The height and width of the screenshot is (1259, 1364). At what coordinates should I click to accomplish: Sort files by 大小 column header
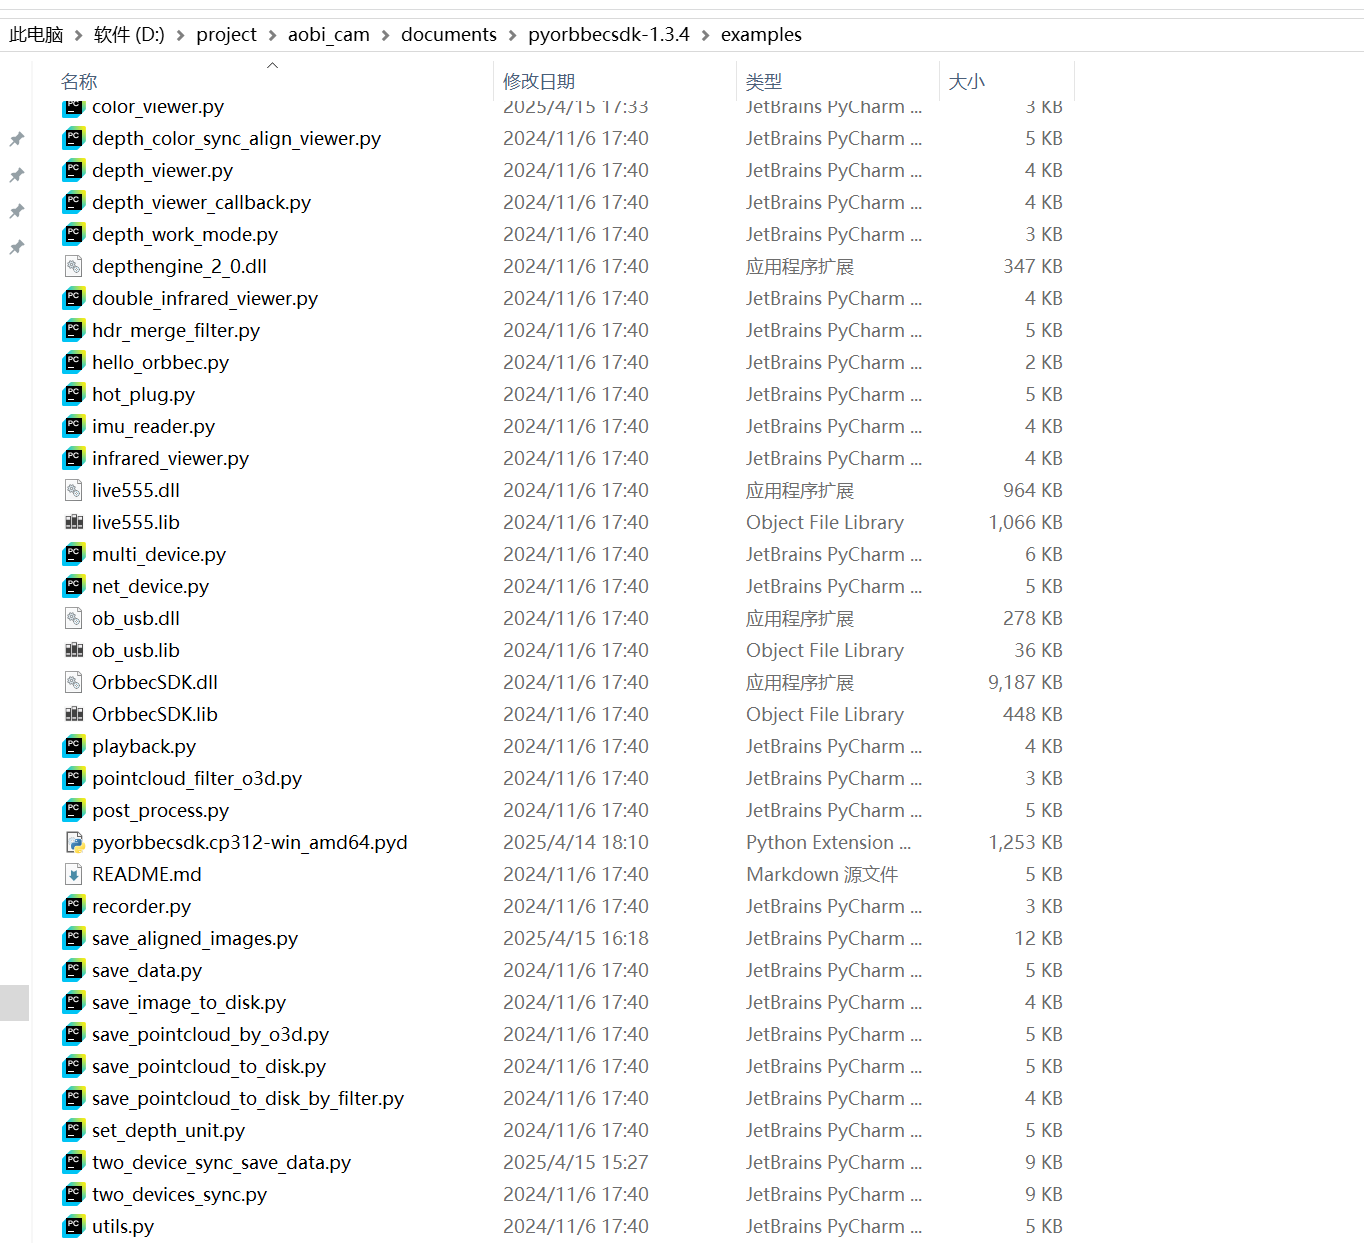(x=966, y=81)
